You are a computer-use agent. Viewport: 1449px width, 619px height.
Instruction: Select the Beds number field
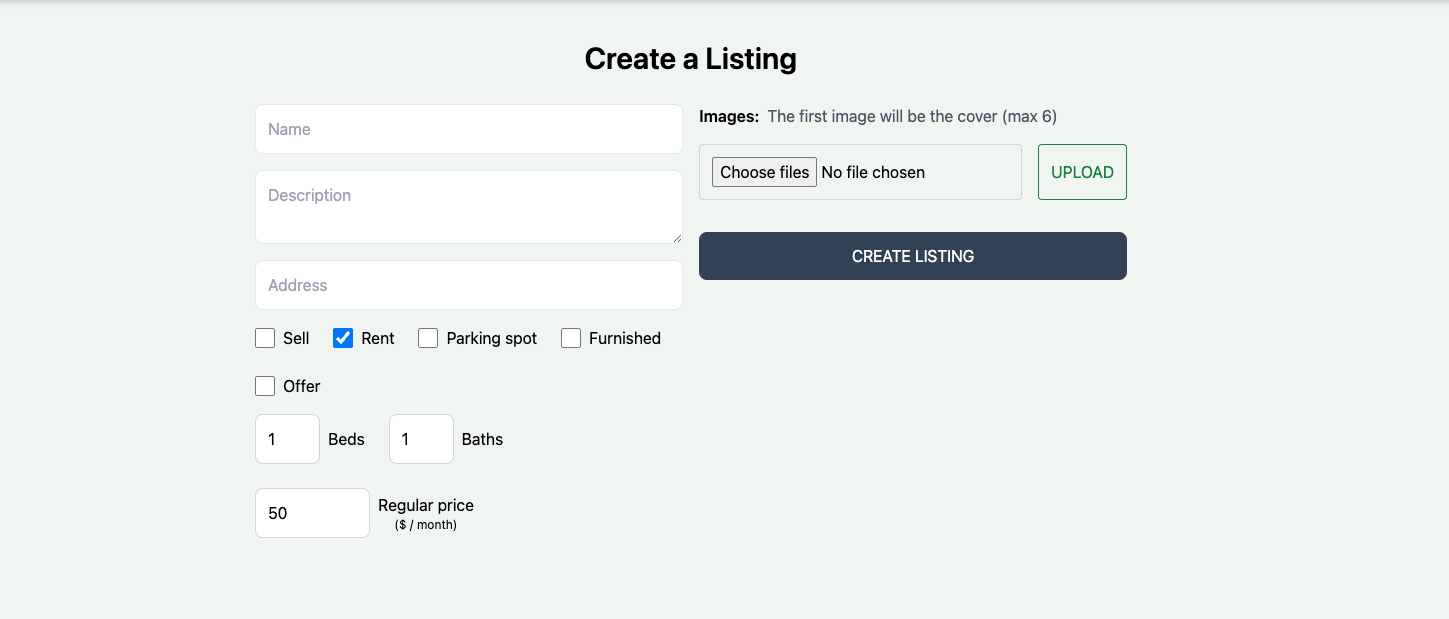click(x=287, y=439)
